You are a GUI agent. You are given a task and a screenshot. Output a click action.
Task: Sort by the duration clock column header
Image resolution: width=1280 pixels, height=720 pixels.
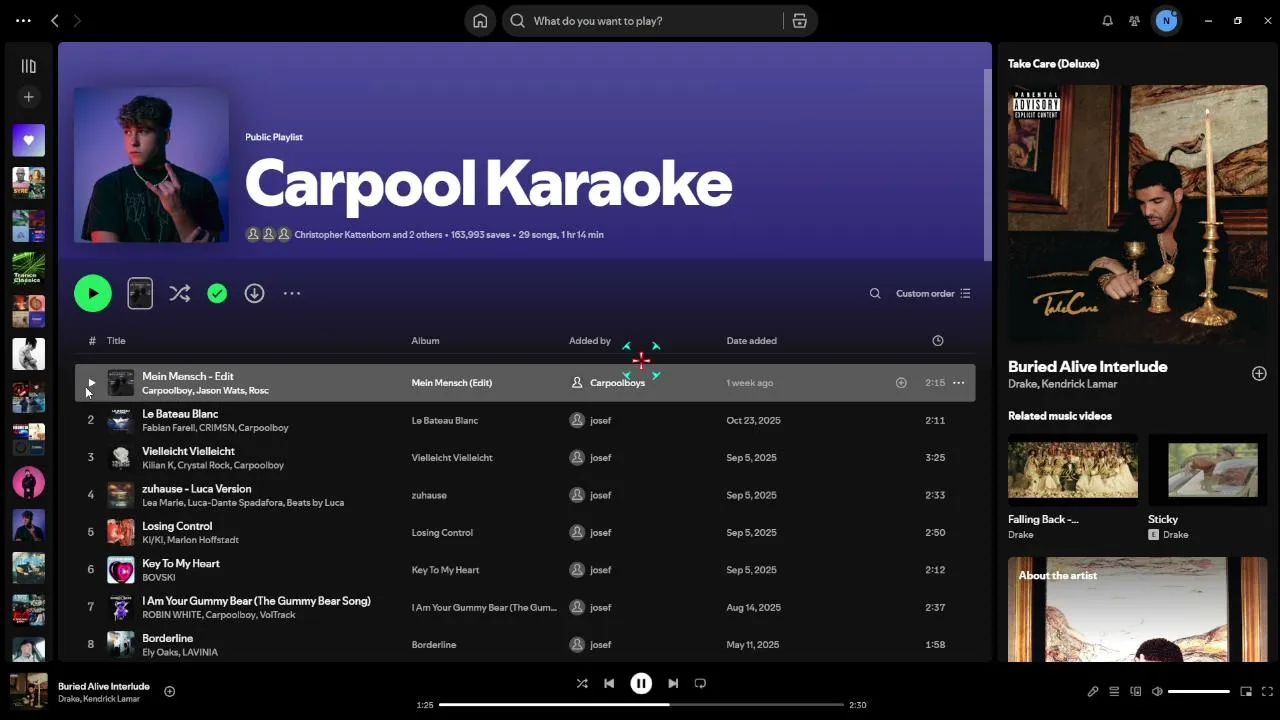click(938, 340)
